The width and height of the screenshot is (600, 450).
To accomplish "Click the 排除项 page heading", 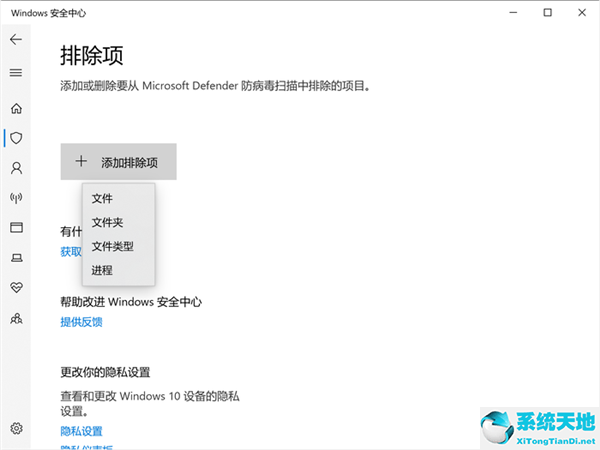I will (92, 56).
